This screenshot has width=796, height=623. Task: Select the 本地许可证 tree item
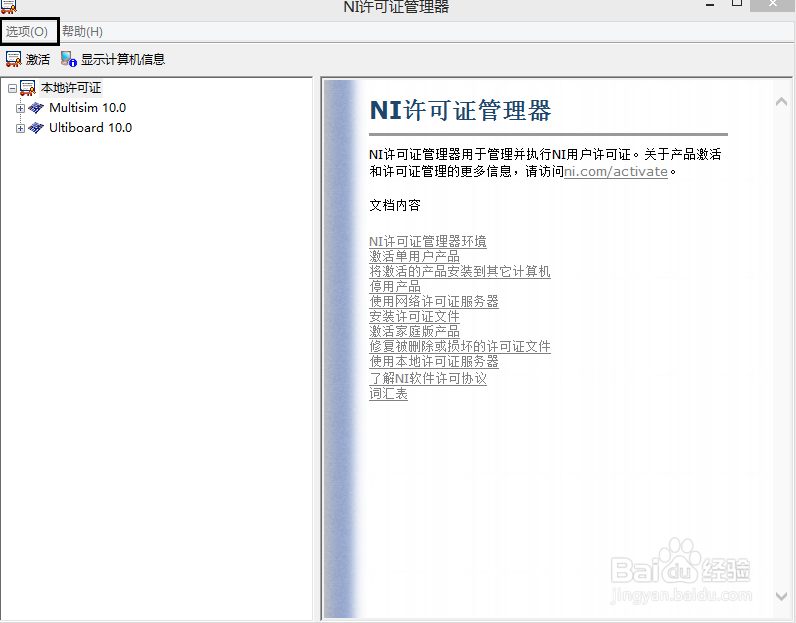pos(71,88)
